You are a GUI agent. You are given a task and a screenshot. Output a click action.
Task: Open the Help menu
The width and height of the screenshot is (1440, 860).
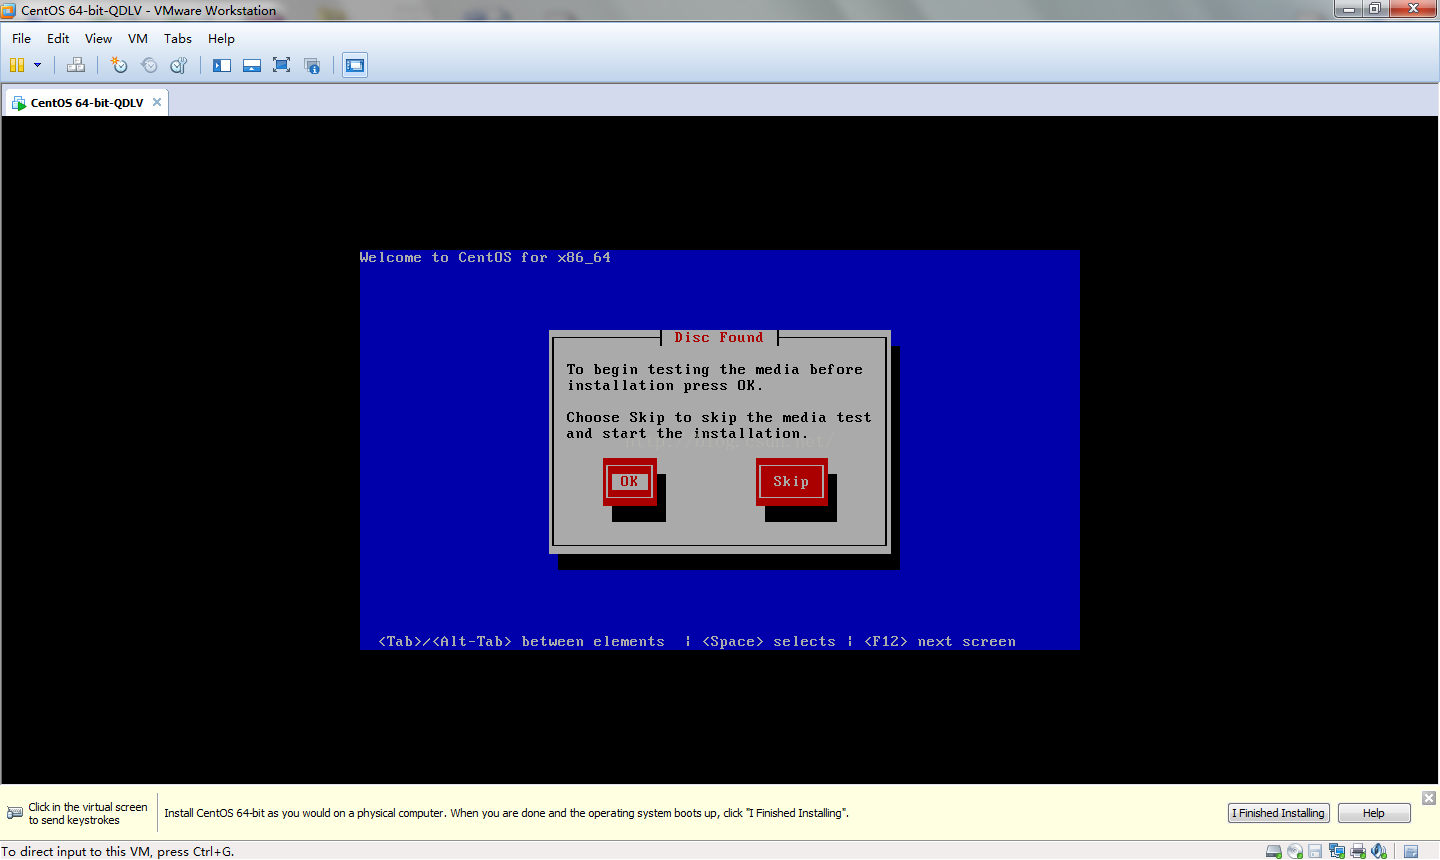point(221,38)
